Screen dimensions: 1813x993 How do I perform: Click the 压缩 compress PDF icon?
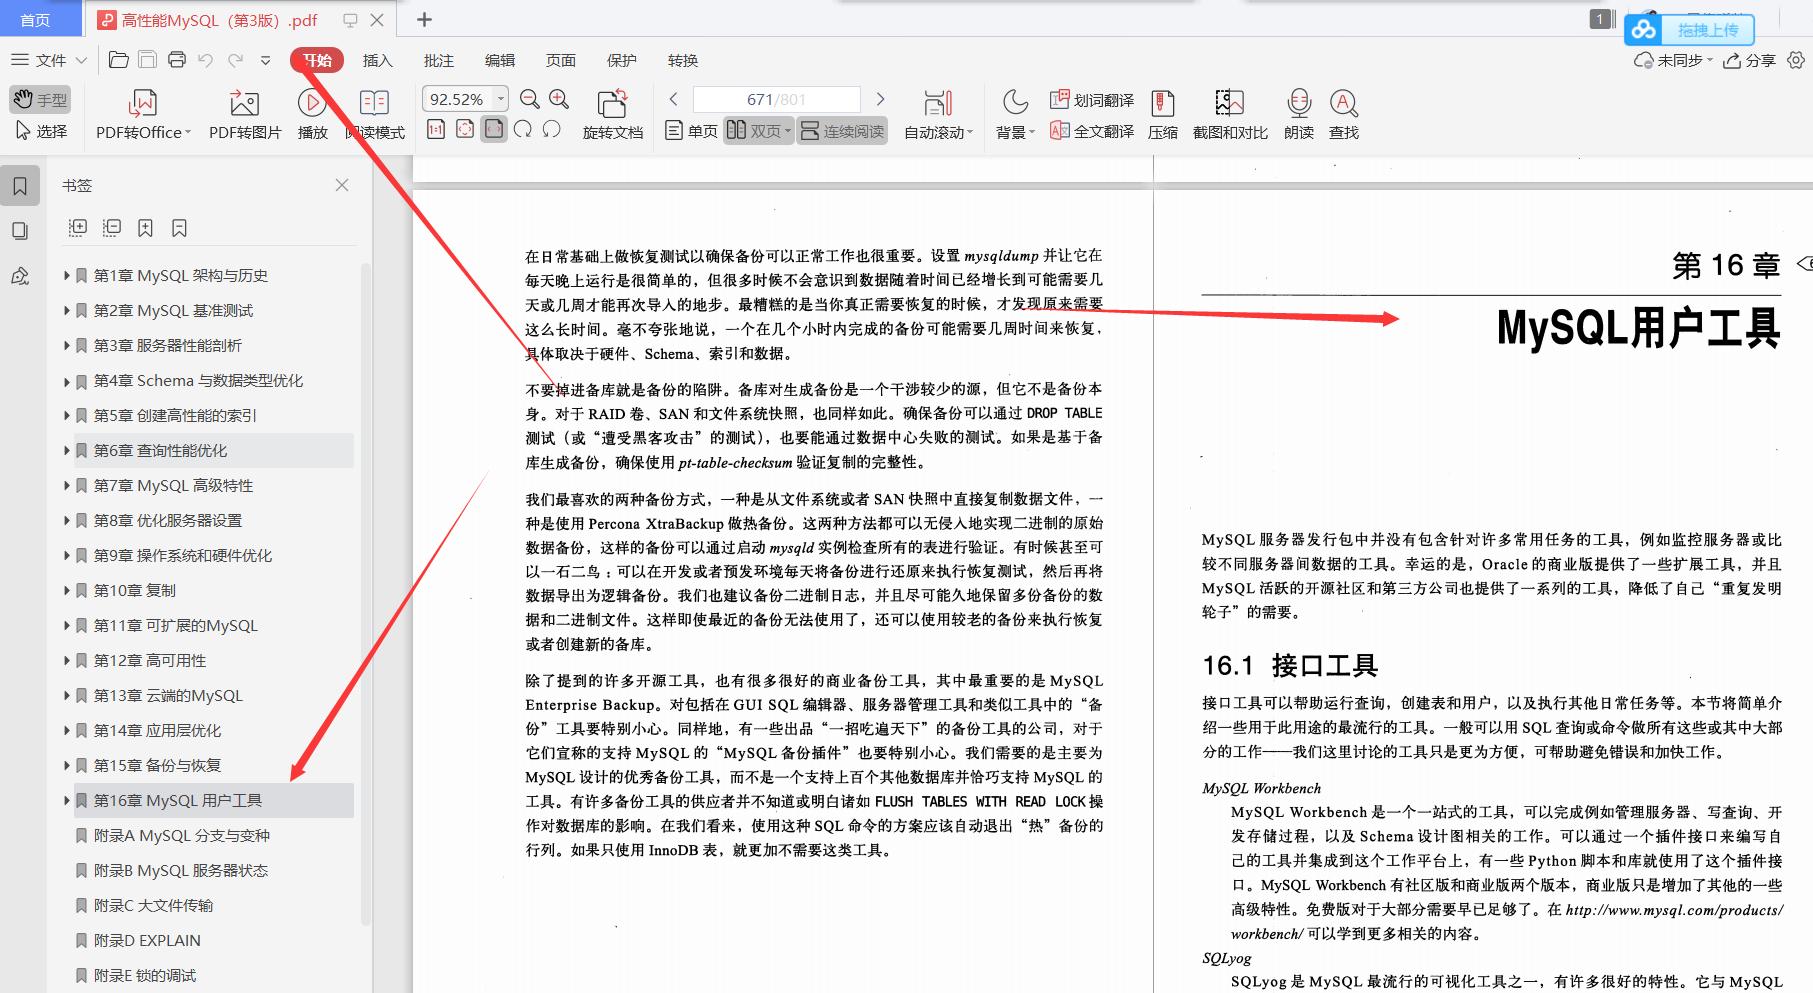pos(1162,112)
